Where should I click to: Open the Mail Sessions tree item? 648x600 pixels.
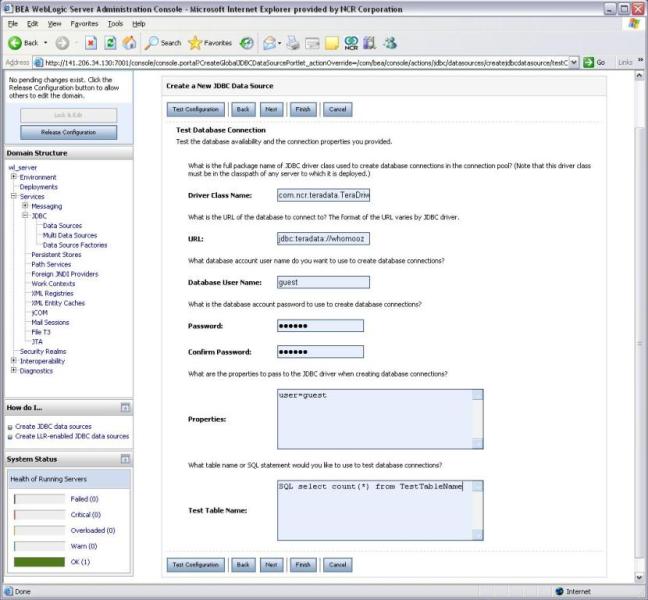pyautogui.click(x=50, y=322)
